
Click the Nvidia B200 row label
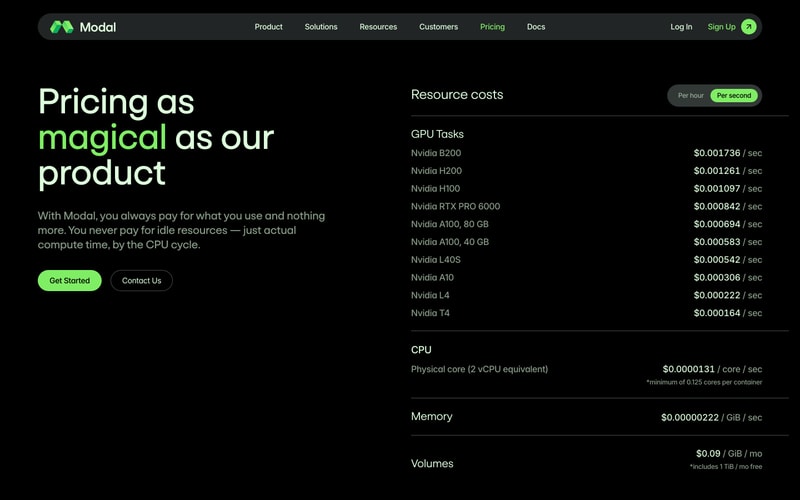(436, 153)
